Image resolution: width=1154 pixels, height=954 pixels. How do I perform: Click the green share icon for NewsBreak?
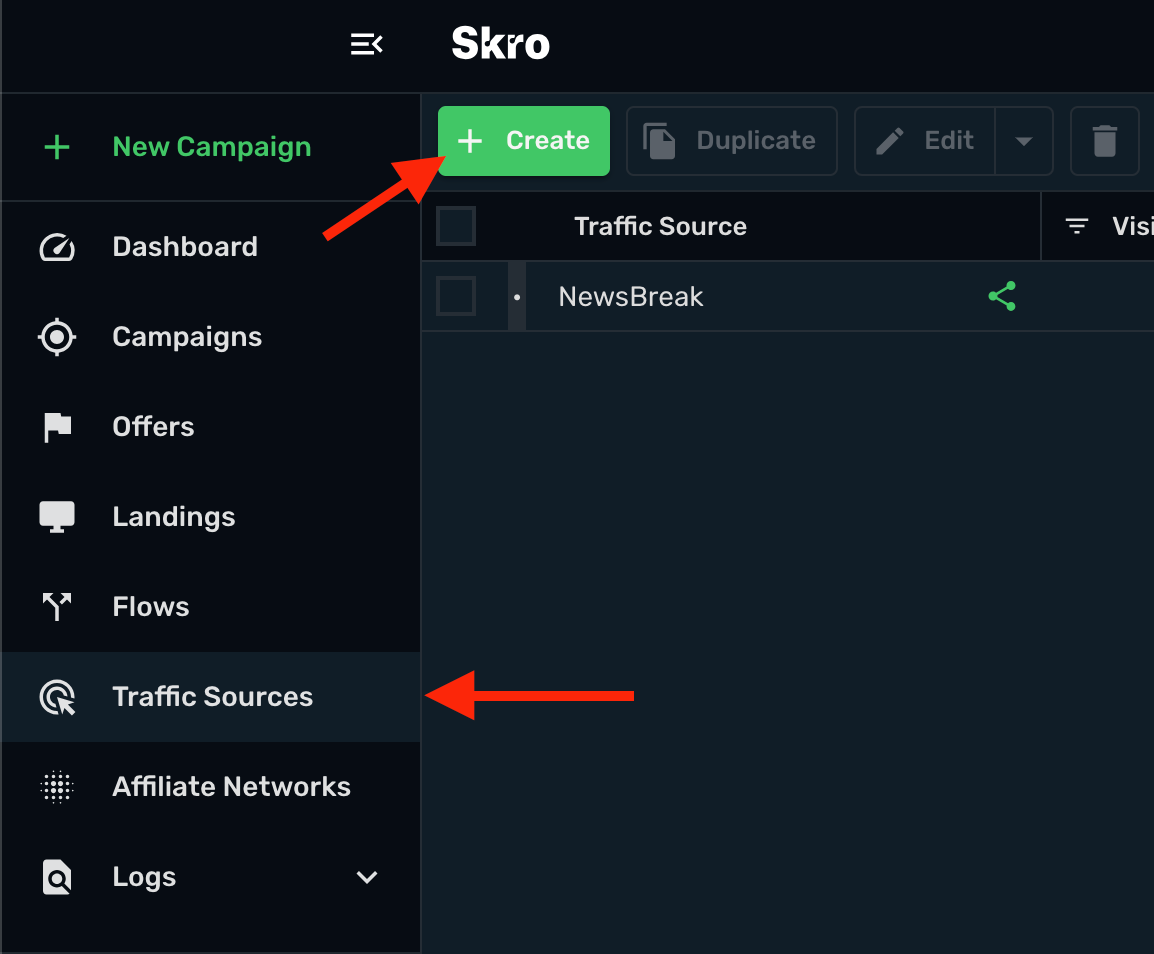1002,296
